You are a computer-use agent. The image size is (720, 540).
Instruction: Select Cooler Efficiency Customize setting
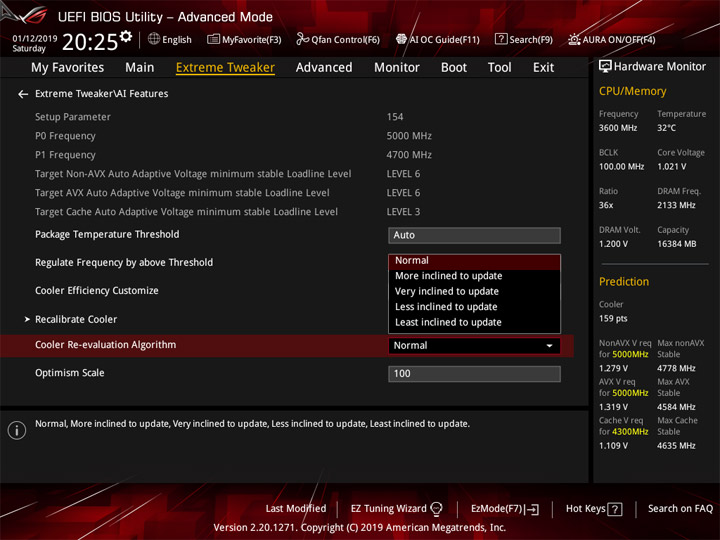97,291
